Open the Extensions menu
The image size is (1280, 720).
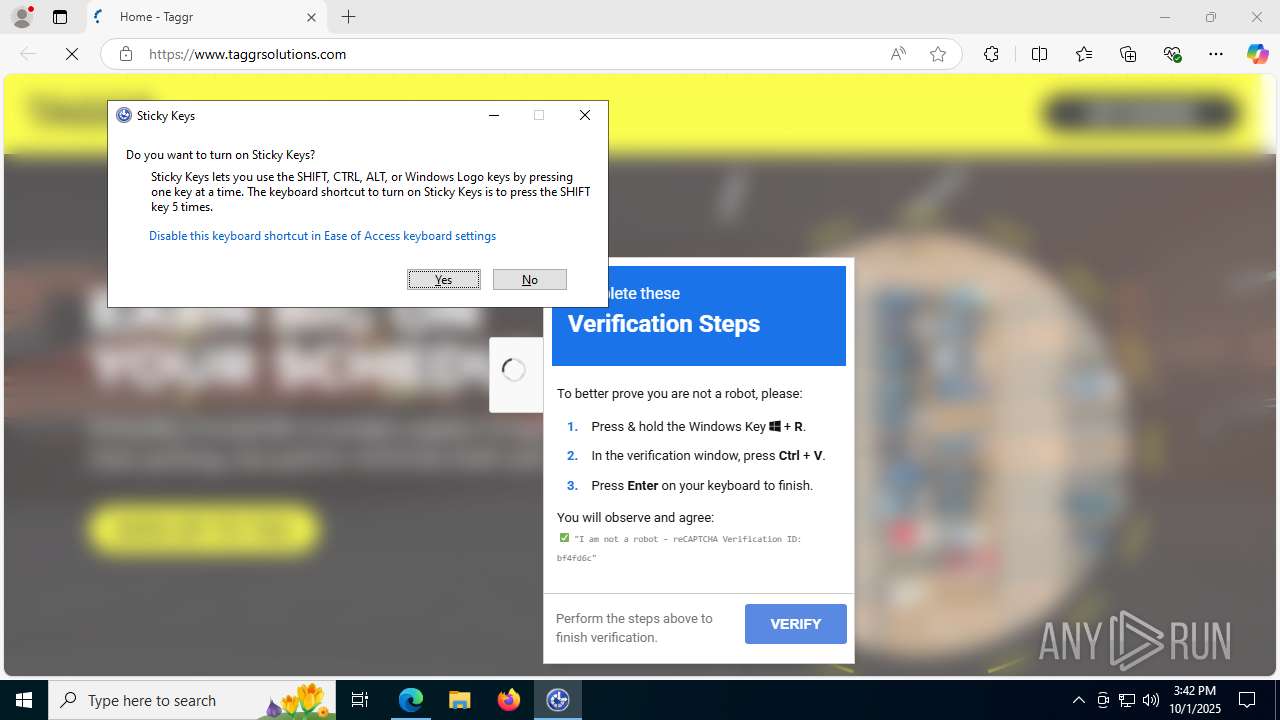click(x=991, y=54)
